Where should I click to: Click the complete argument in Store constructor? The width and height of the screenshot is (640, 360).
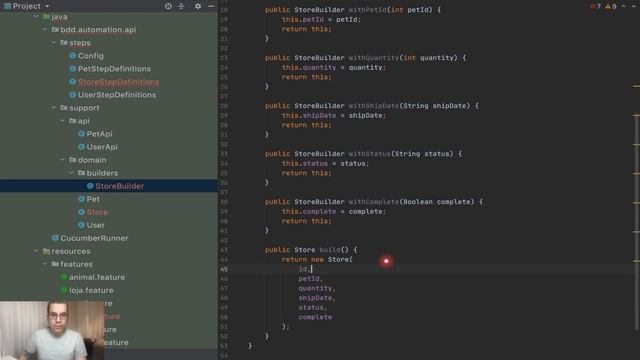click(x=315, y=317)
